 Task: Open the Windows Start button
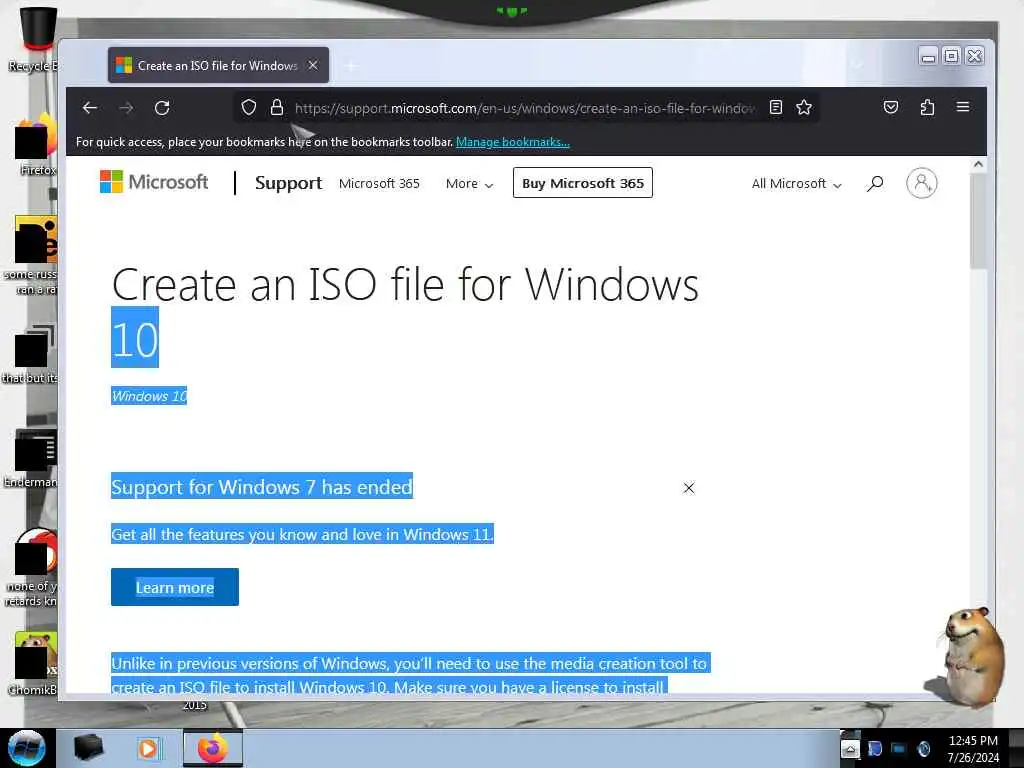pyautogui.click(x=27, y=748)
